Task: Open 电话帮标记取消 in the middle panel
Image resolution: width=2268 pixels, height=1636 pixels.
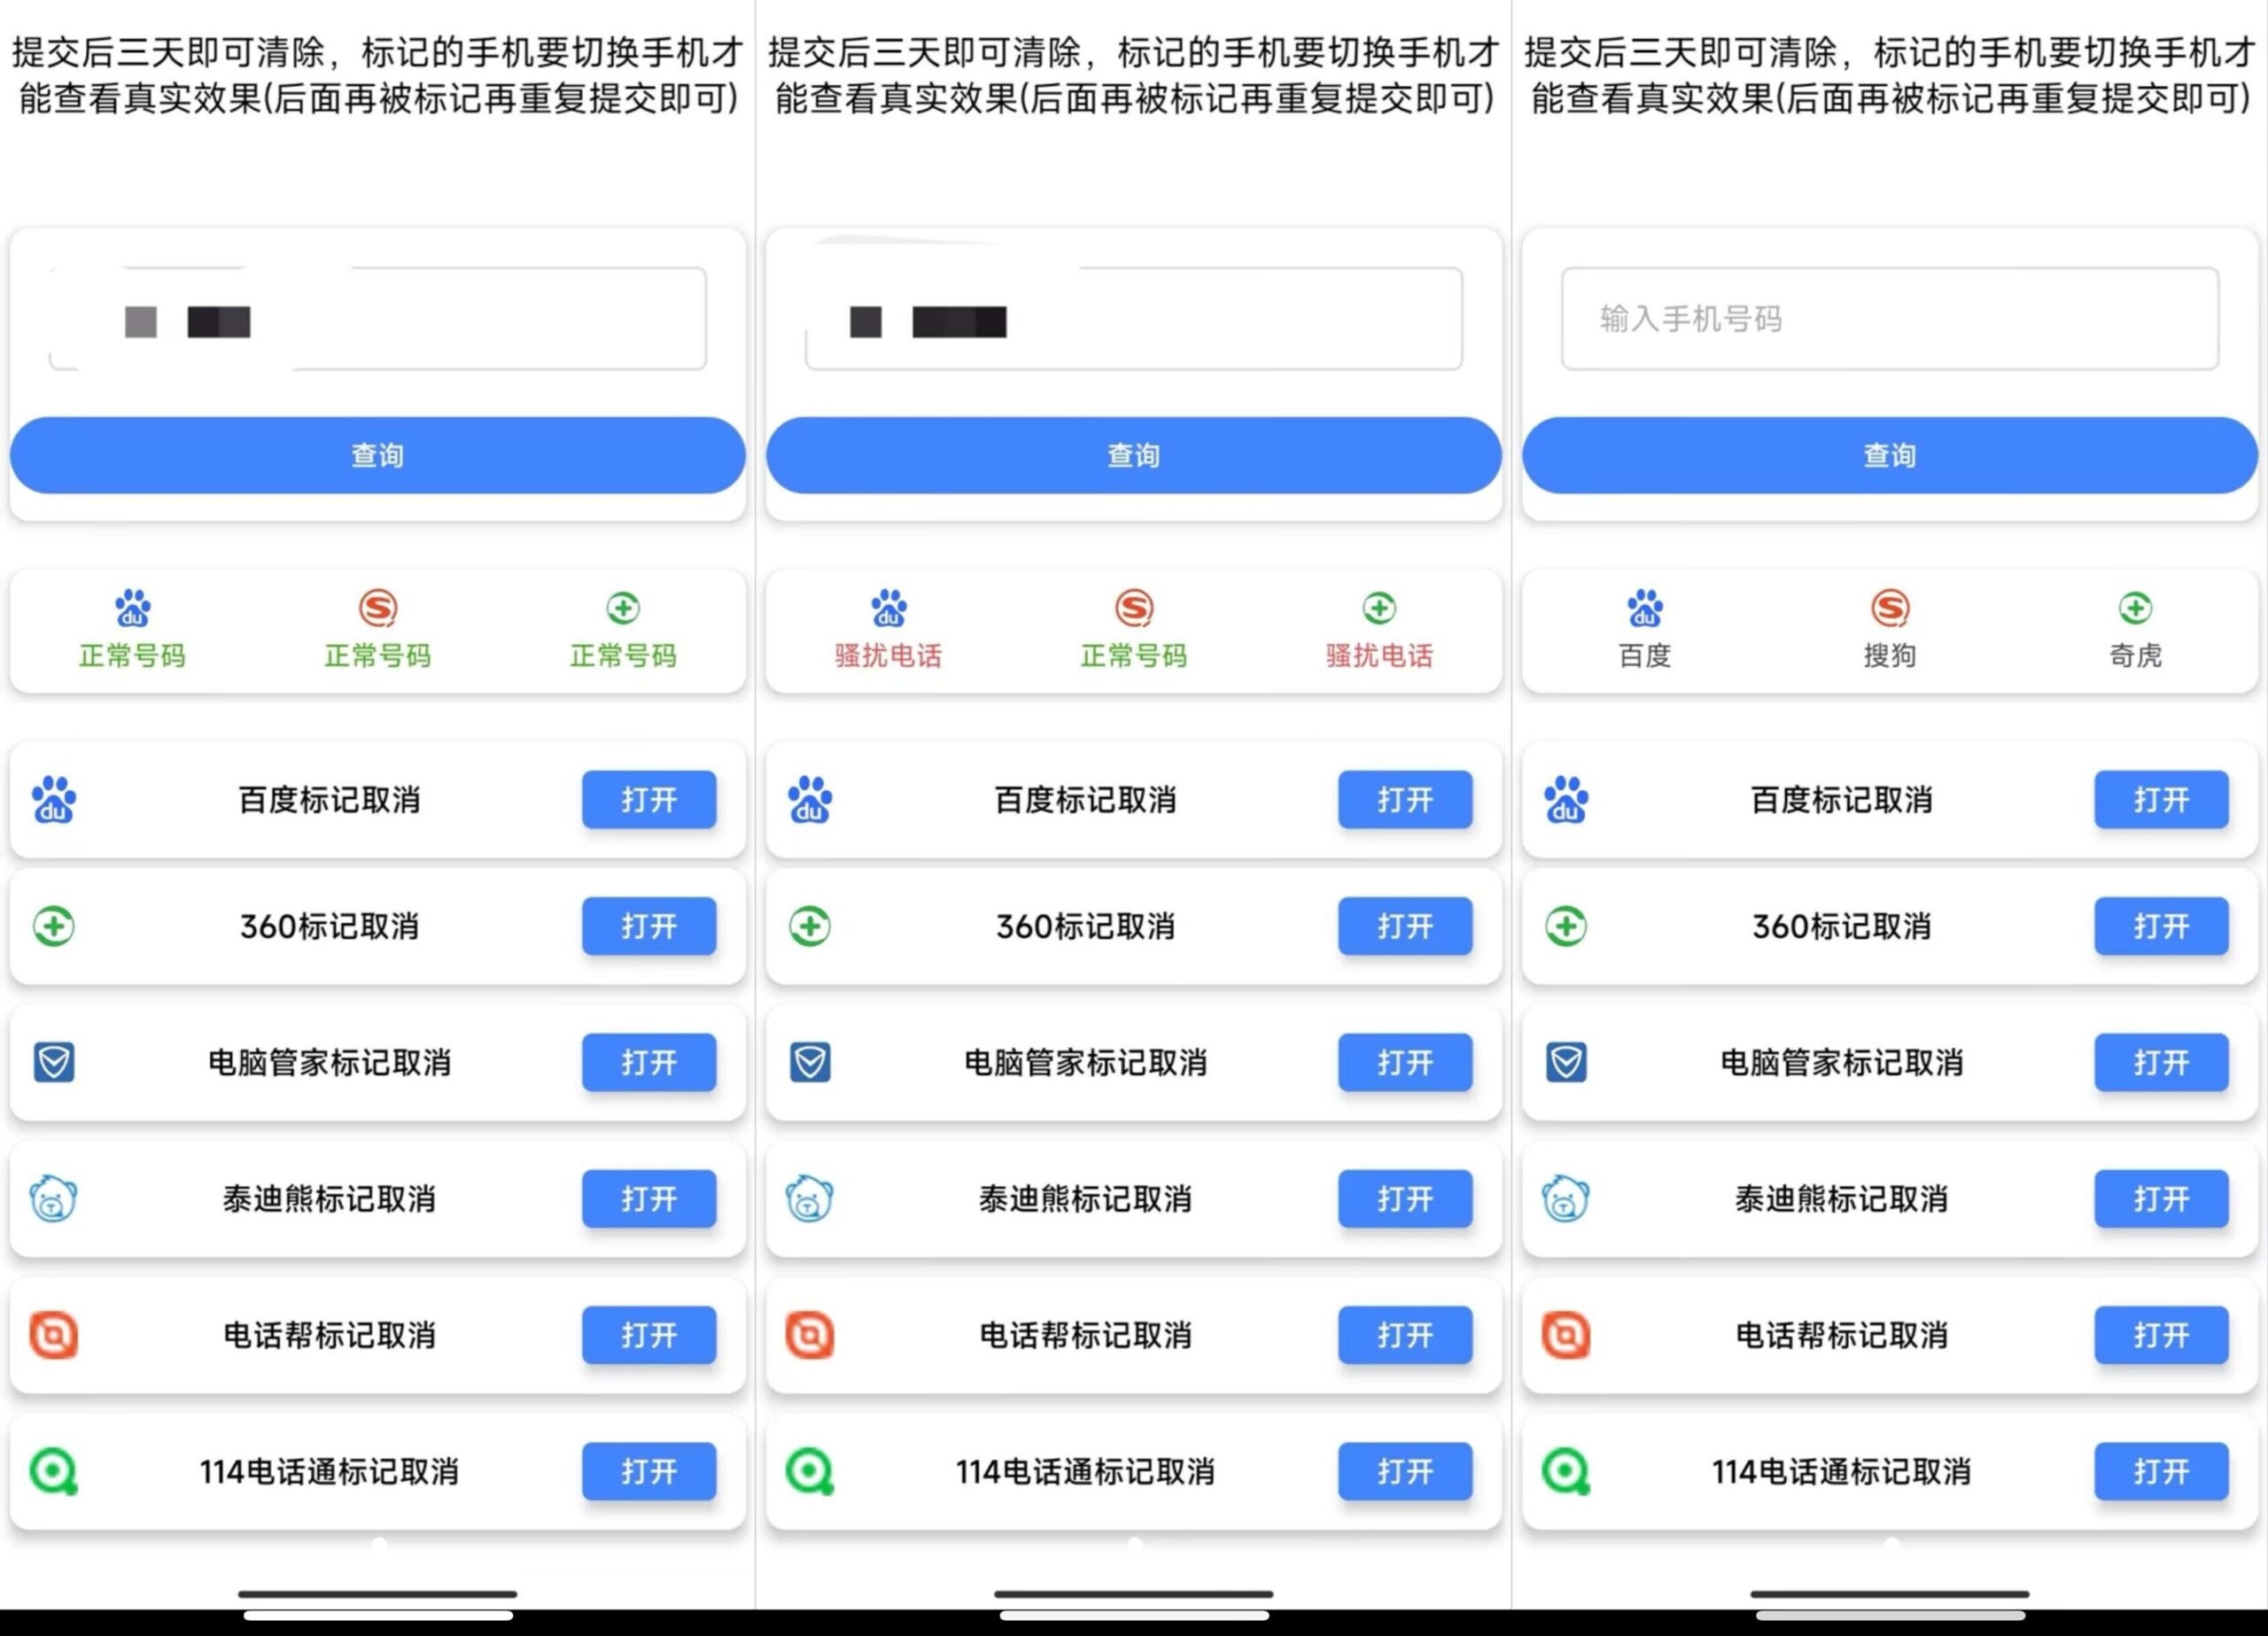Action: coord(1405,1335)
